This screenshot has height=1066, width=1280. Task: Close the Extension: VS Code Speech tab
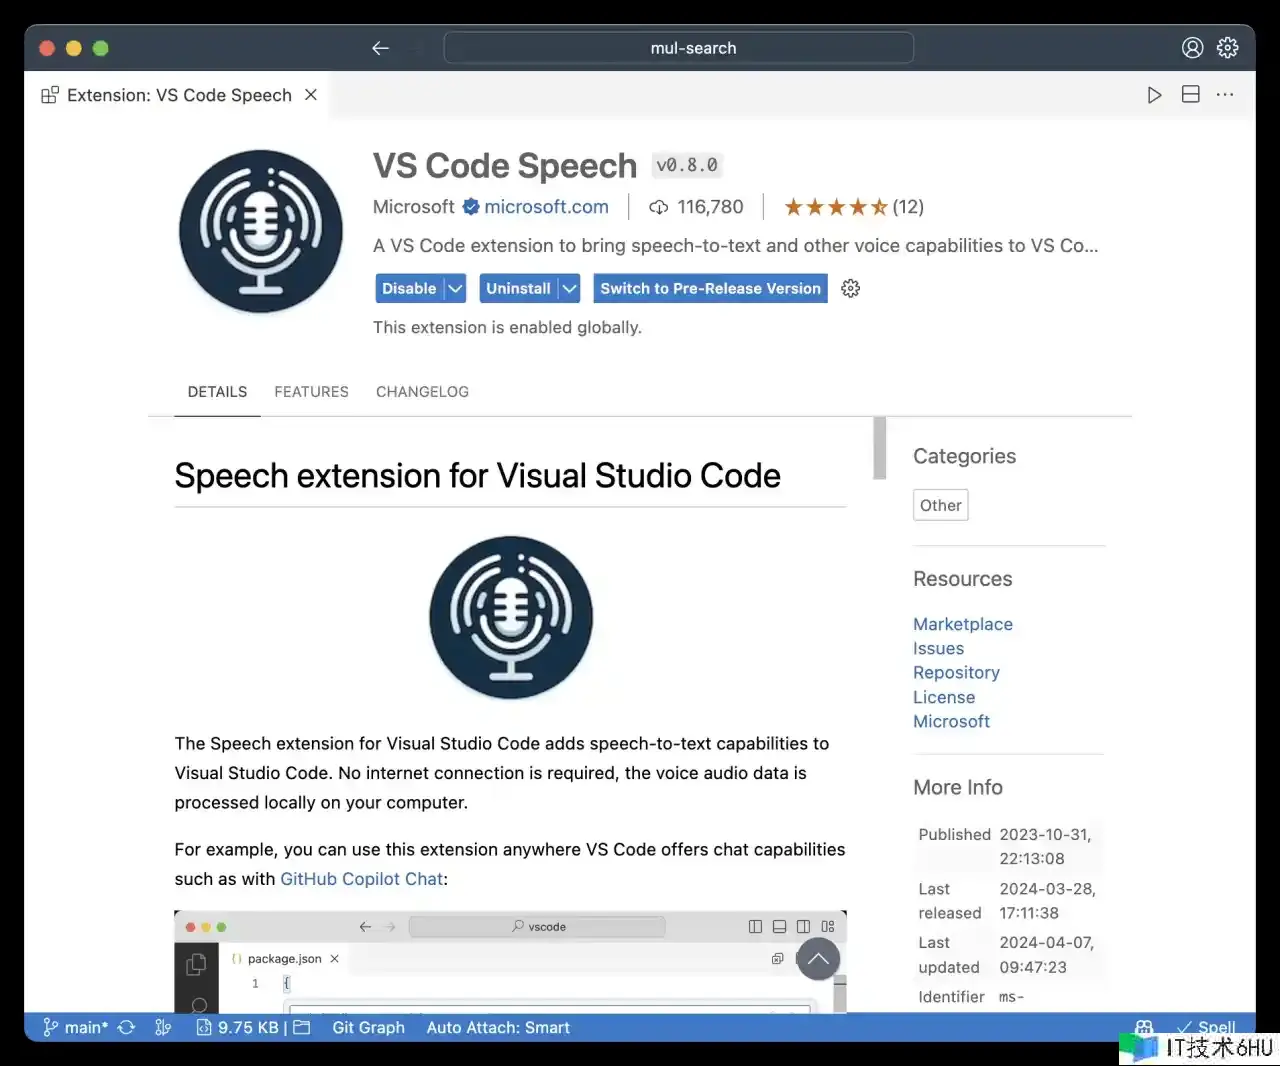point(311,95)
